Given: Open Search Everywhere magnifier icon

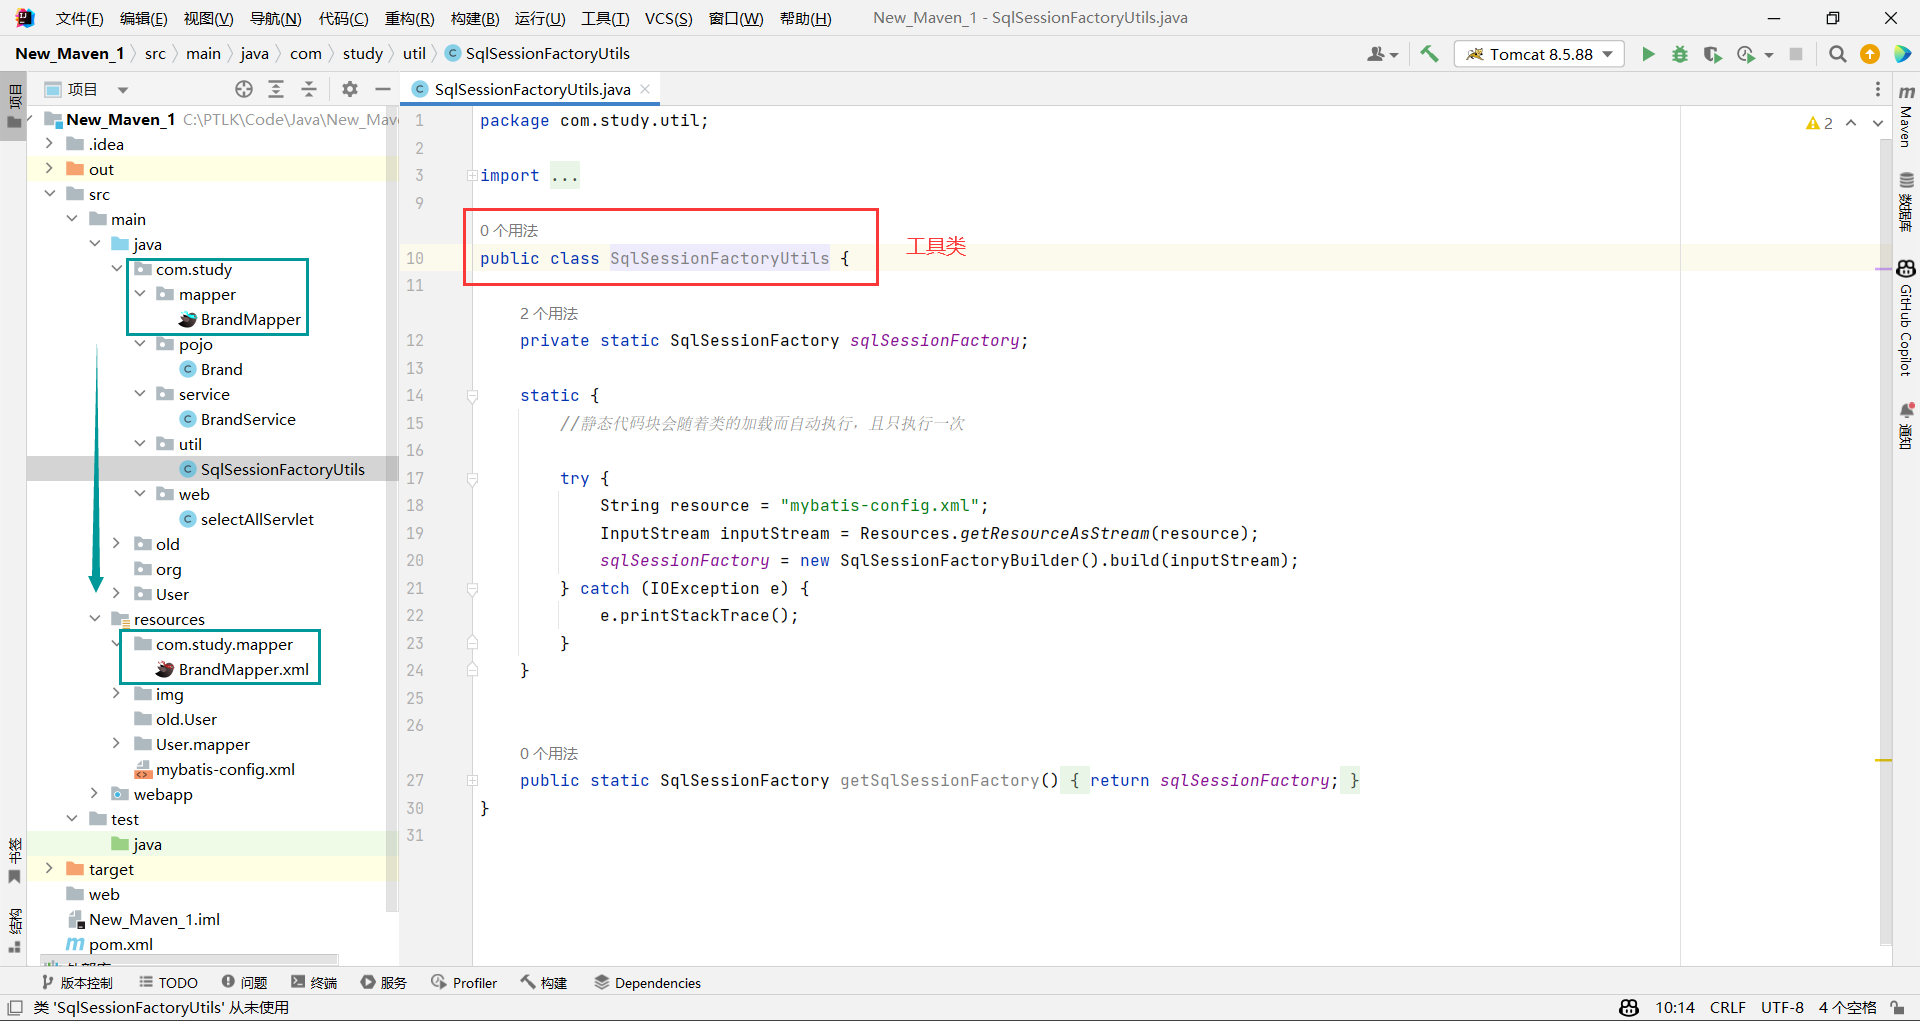Looking at the screenshot, I should pyautogui.click(x=1837, y=54).
